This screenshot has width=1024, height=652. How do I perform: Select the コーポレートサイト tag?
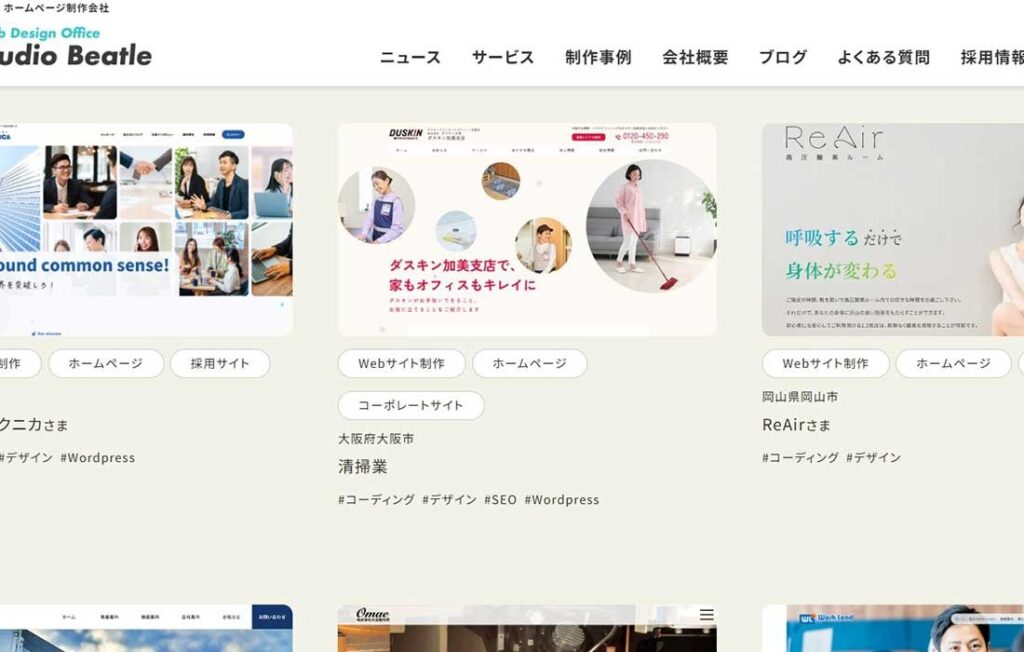coord(411,406)
